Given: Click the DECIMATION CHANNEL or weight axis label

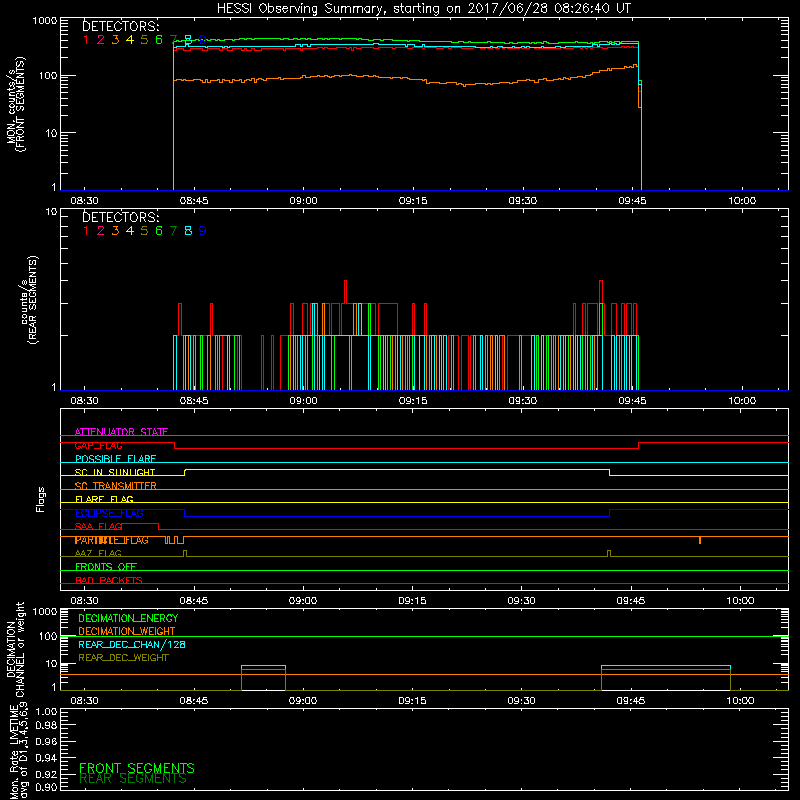Looking at the screenshot, I should [15, 649].
